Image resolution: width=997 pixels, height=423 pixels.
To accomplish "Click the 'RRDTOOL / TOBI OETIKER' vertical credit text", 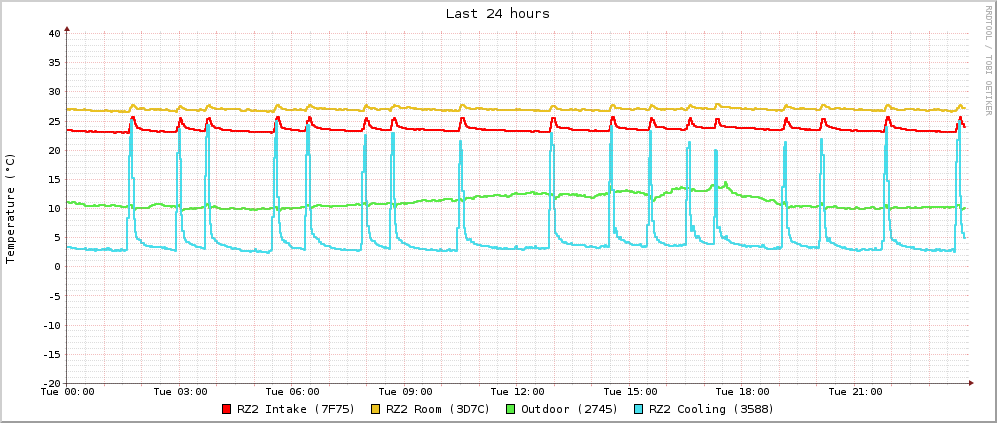I will [x=988, y=60].
